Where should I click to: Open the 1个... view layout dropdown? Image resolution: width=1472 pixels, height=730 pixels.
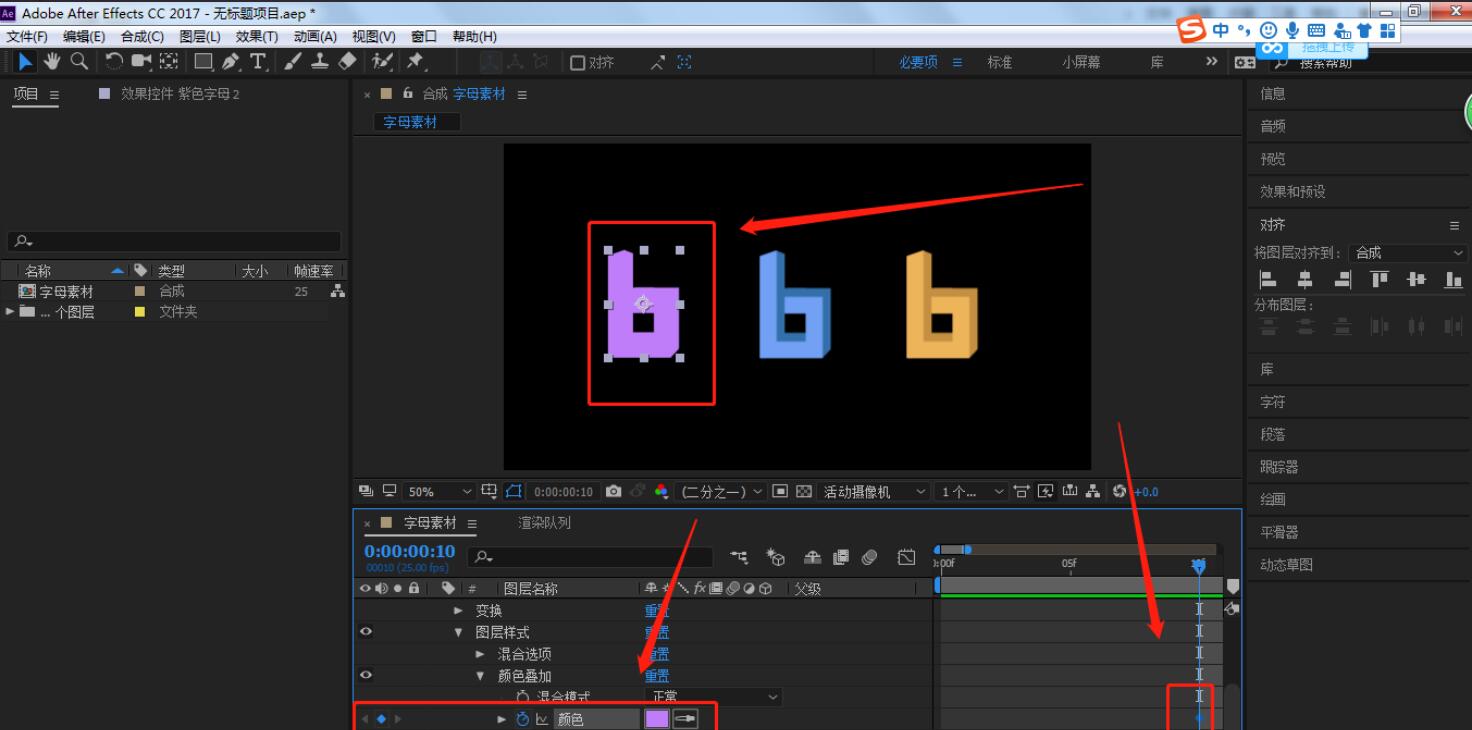tap(972, 491)
